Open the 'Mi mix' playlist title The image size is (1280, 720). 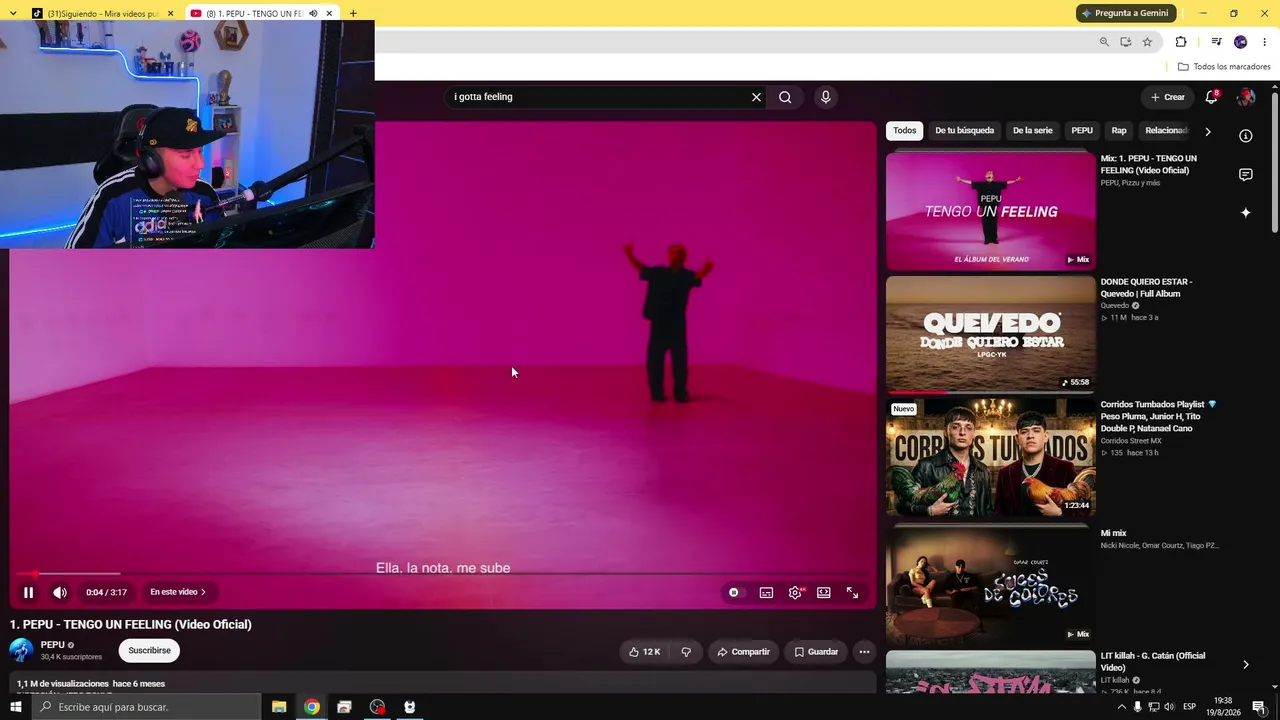click(x=1113, y=533)
